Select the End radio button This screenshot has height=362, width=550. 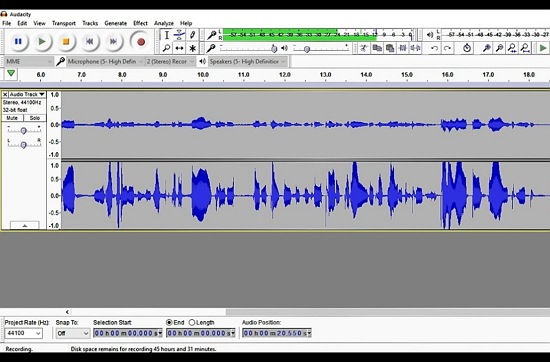click(x=169, y=322)
